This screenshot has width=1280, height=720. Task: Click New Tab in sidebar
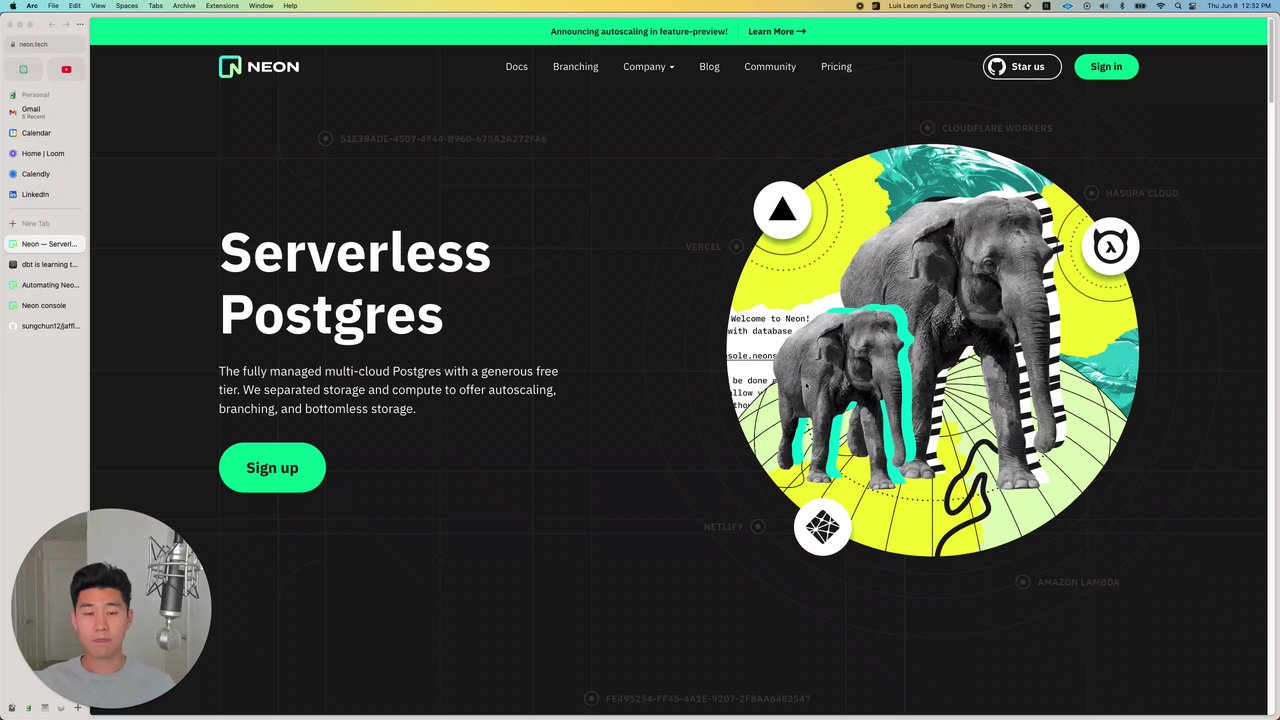pyautogui.click(x=44, y=223)
